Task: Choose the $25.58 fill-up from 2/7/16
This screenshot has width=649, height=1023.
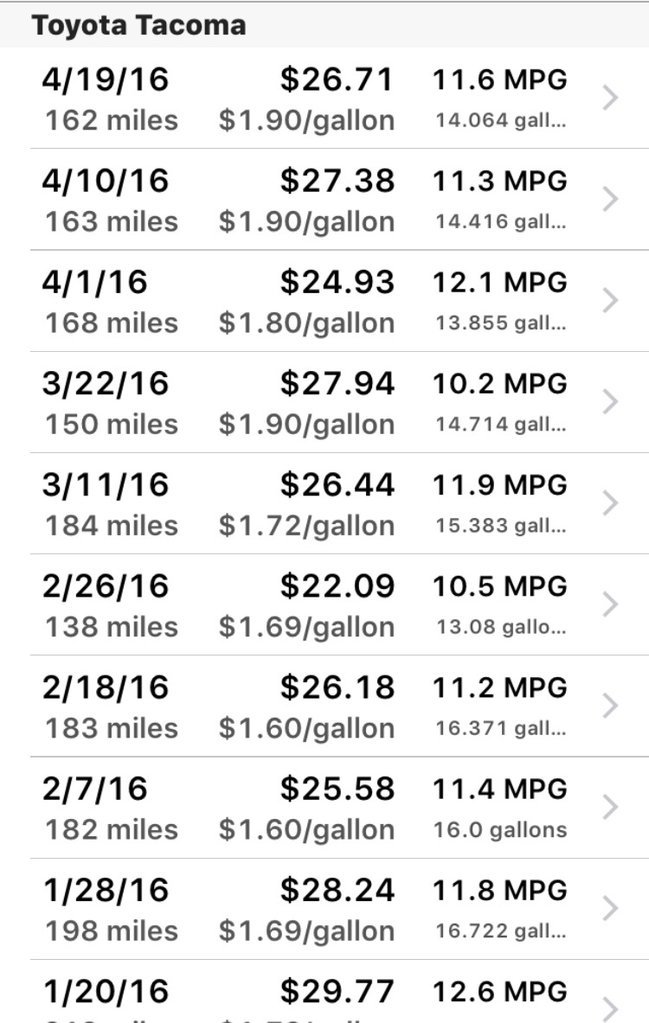Action: [324, 807]
